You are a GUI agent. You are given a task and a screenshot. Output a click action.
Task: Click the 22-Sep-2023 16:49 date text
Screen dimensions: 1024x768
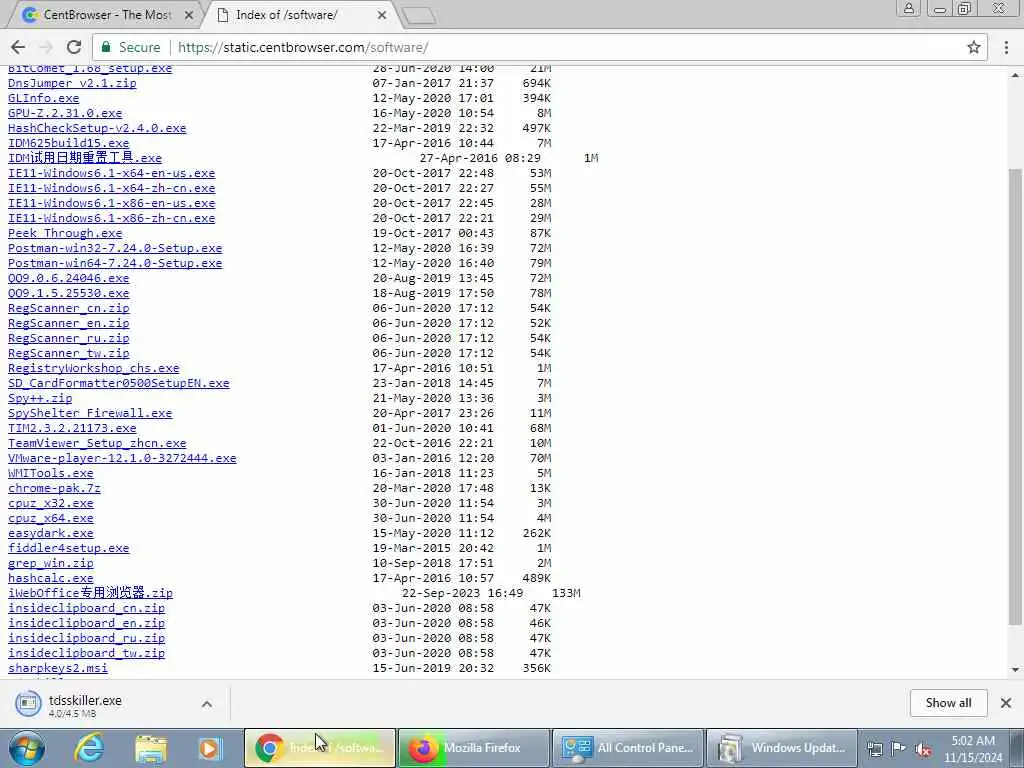coord(462,594)
